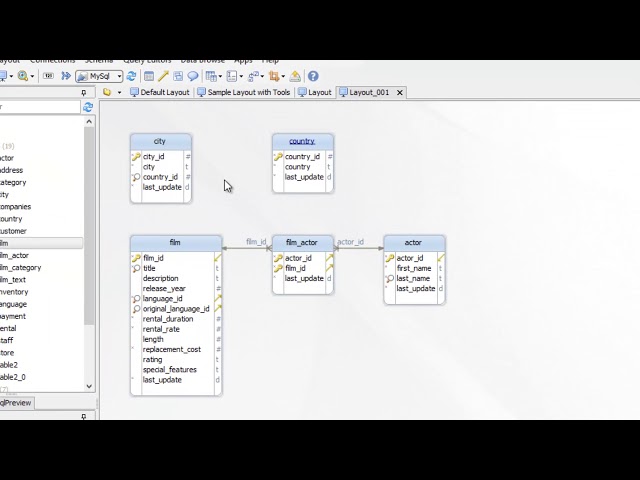This screenshot has width=640, height=480.
Task: Open the Connections menu
Action: 53,60
